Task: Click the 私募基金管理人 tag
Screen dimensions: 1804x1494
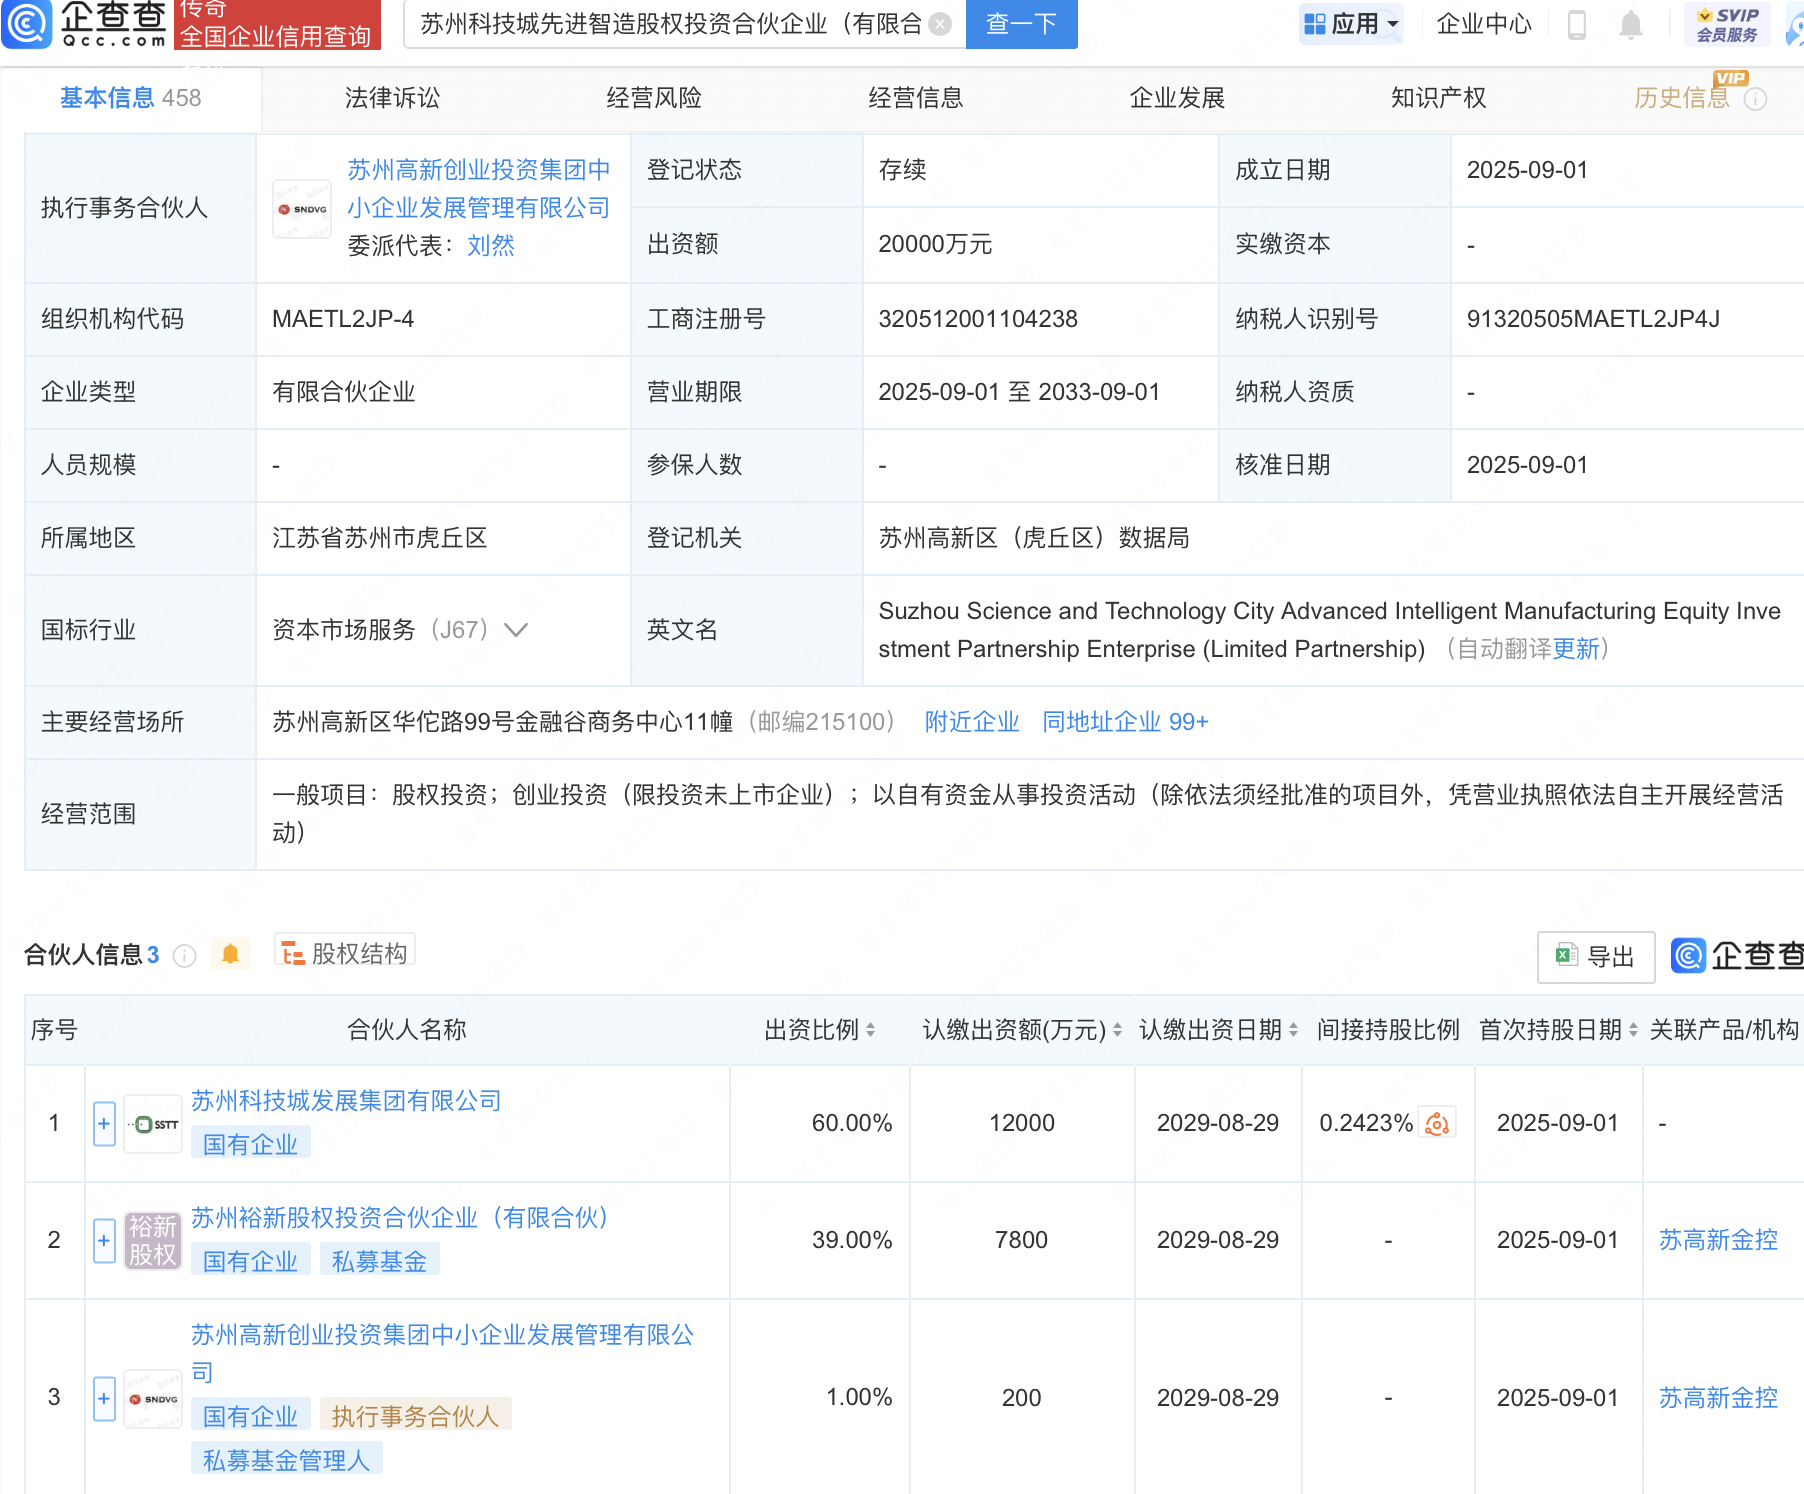Action: click(x=286, y=1460)
